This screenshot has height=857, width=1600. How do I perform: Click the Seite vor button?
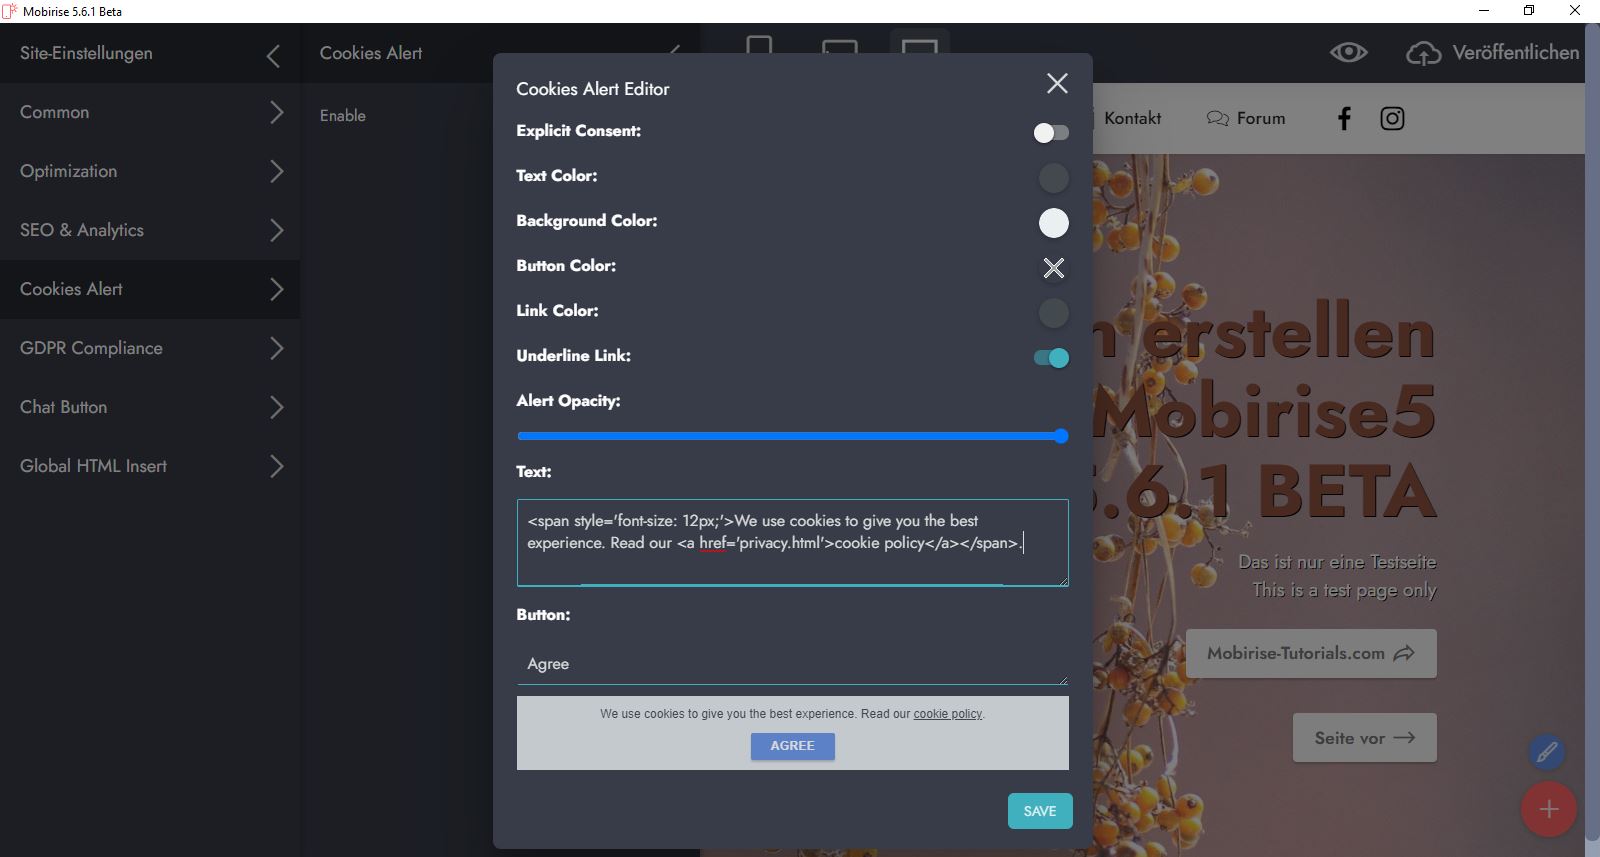1365,738
